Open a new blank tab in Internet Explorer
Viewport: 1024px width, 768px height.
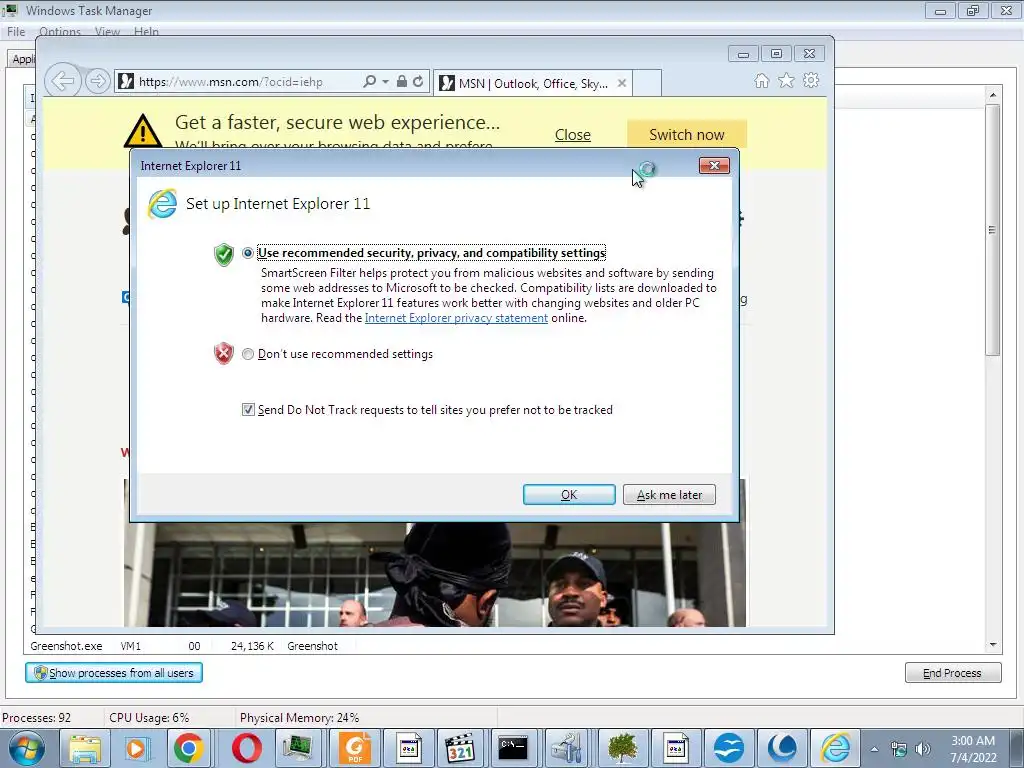(x=647, y=83)
